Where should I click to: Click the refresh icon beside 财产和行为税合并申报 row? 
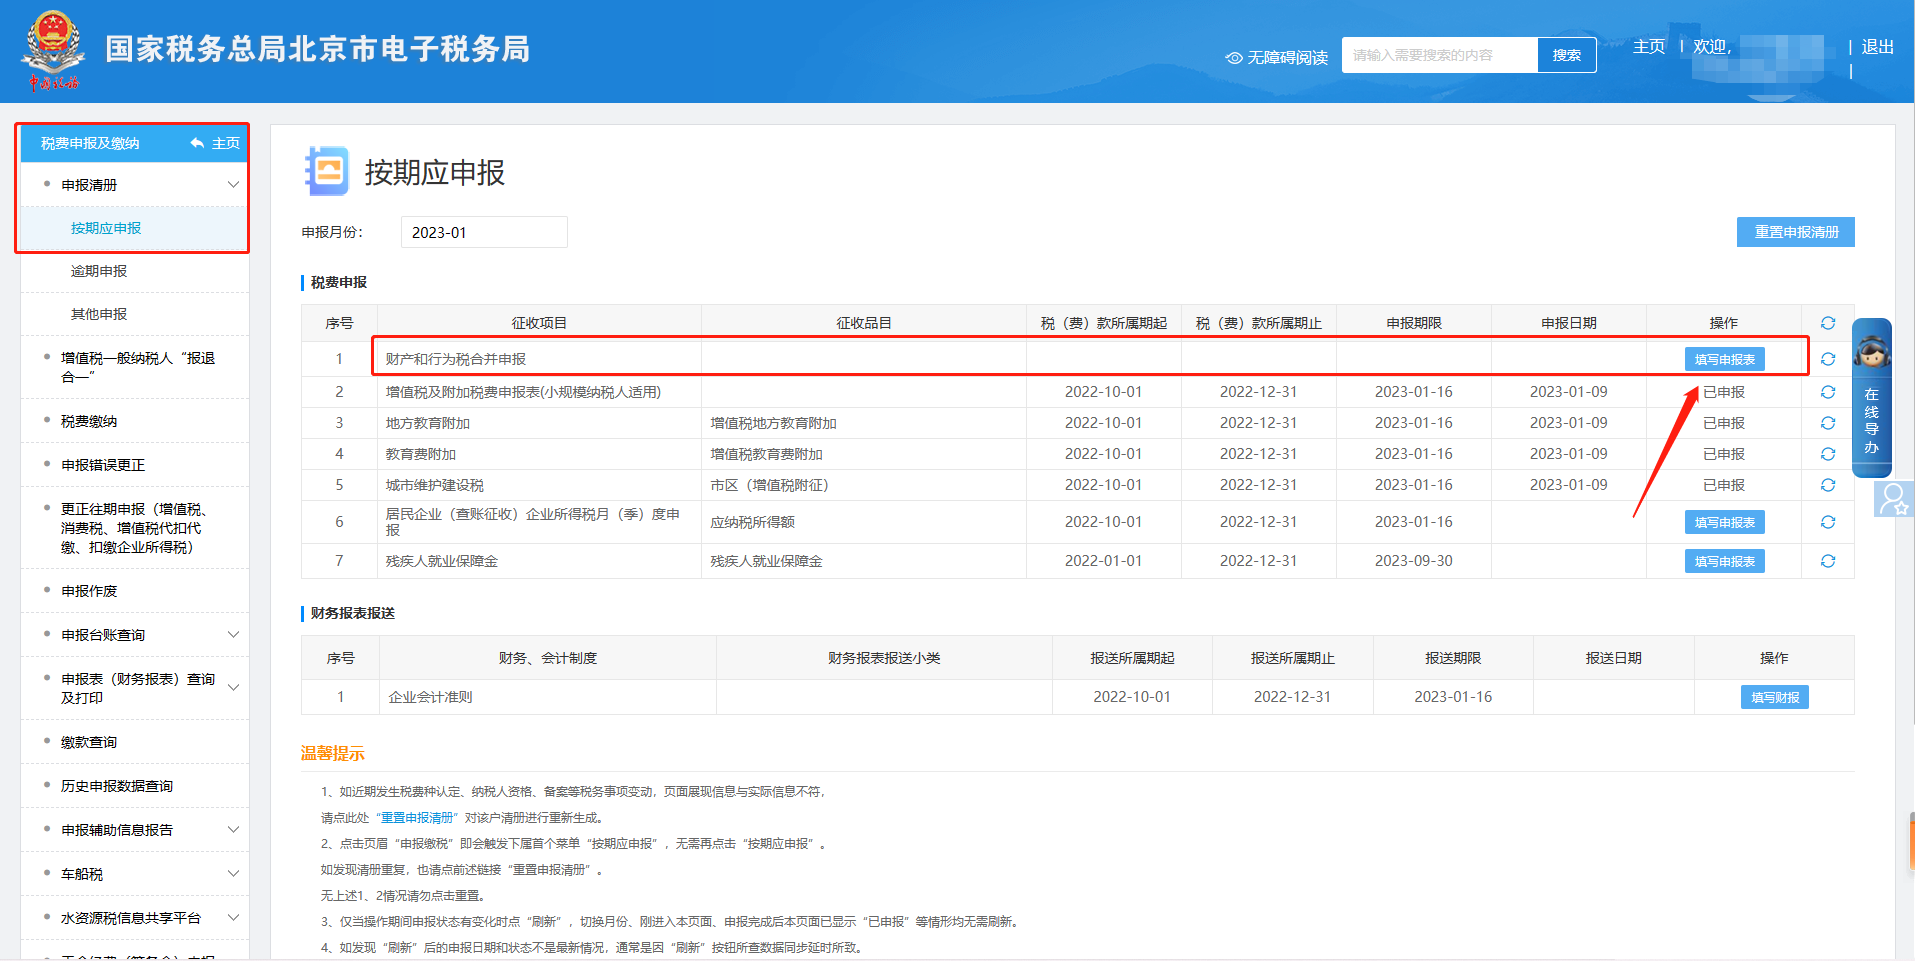pyautogui.click(x=1828, y=357)
